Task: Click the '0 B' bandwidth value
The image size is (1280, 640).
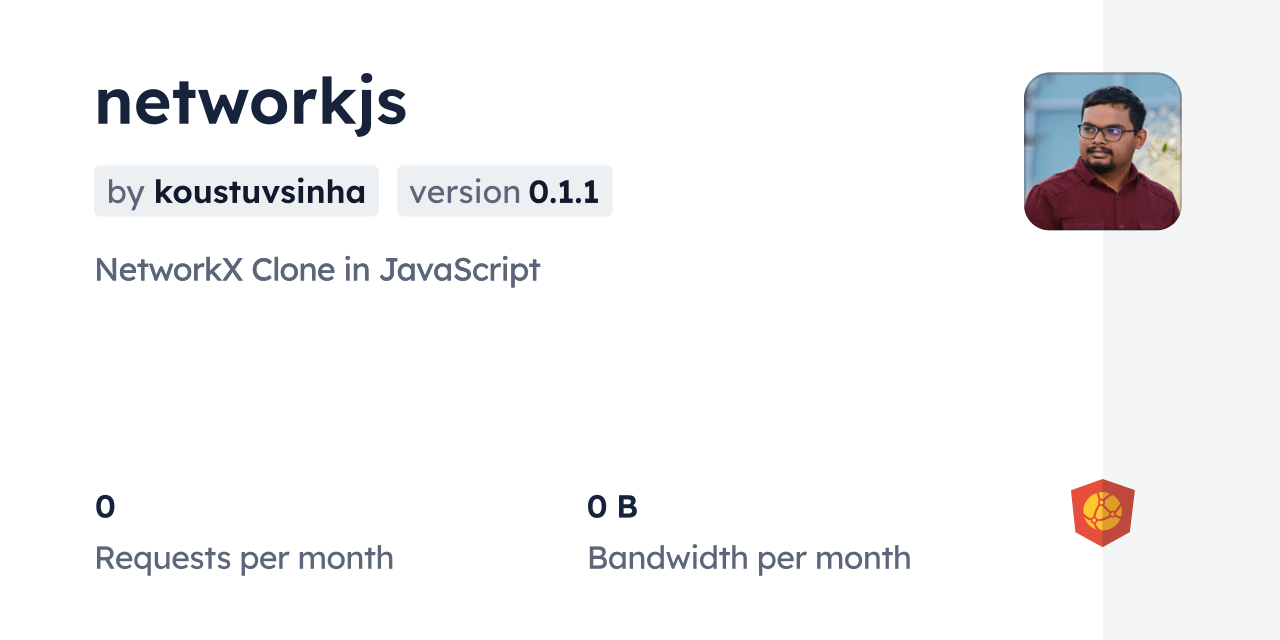Action: click(x=612, y=507)
